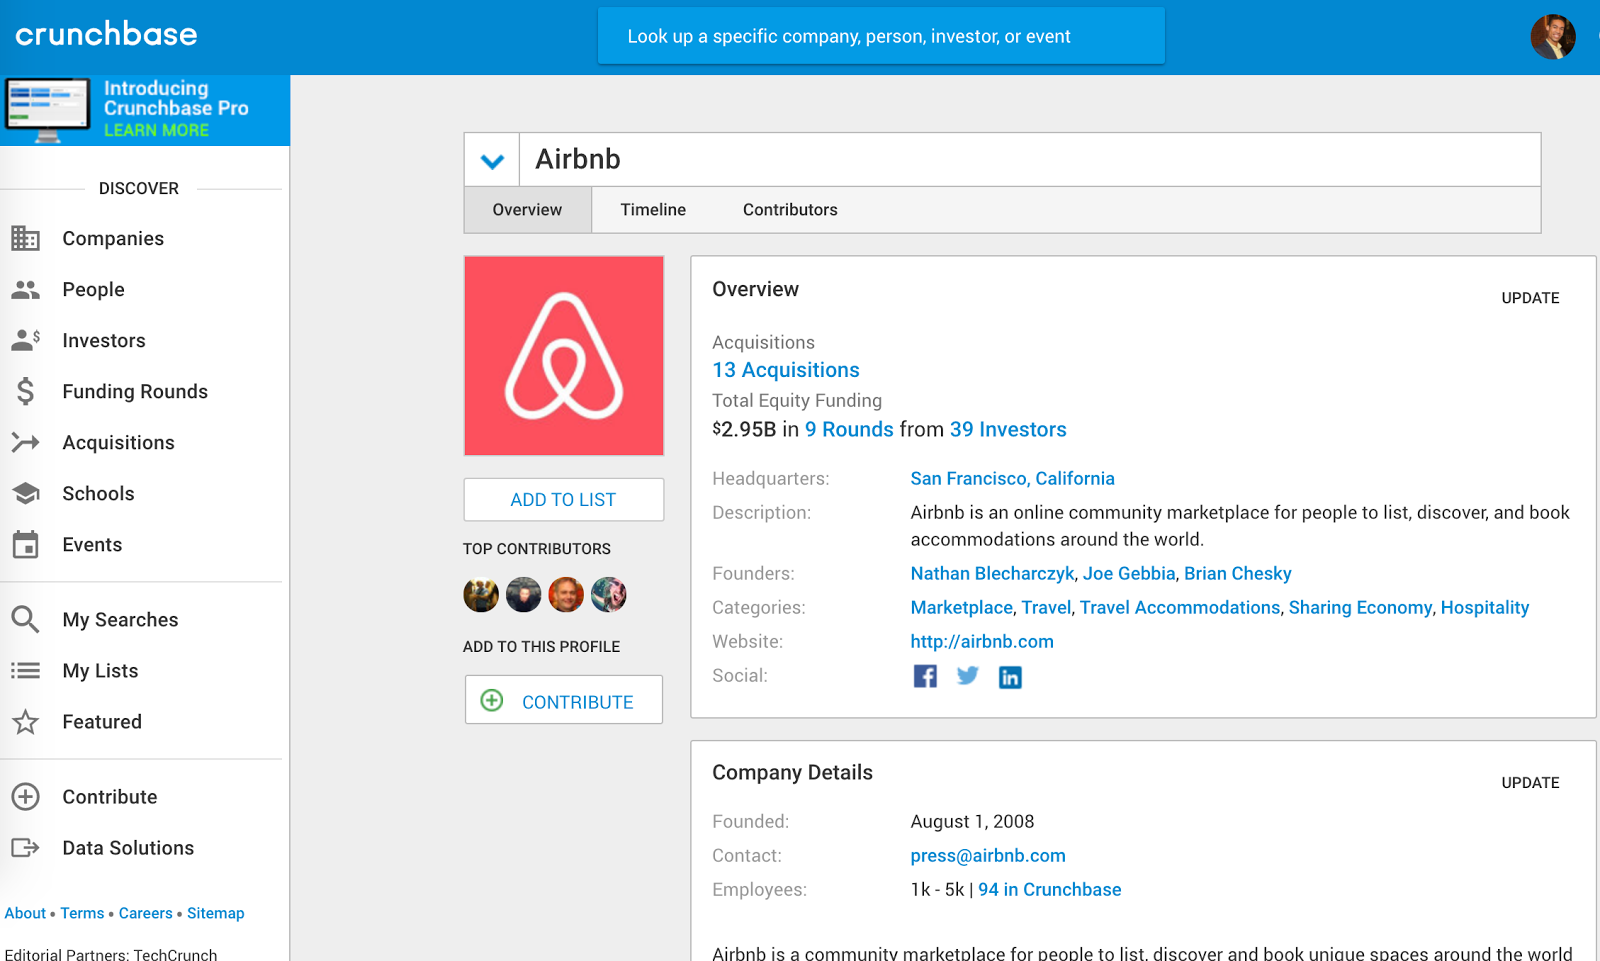Click the Investors icon with dollar sign

coord(25,340)
